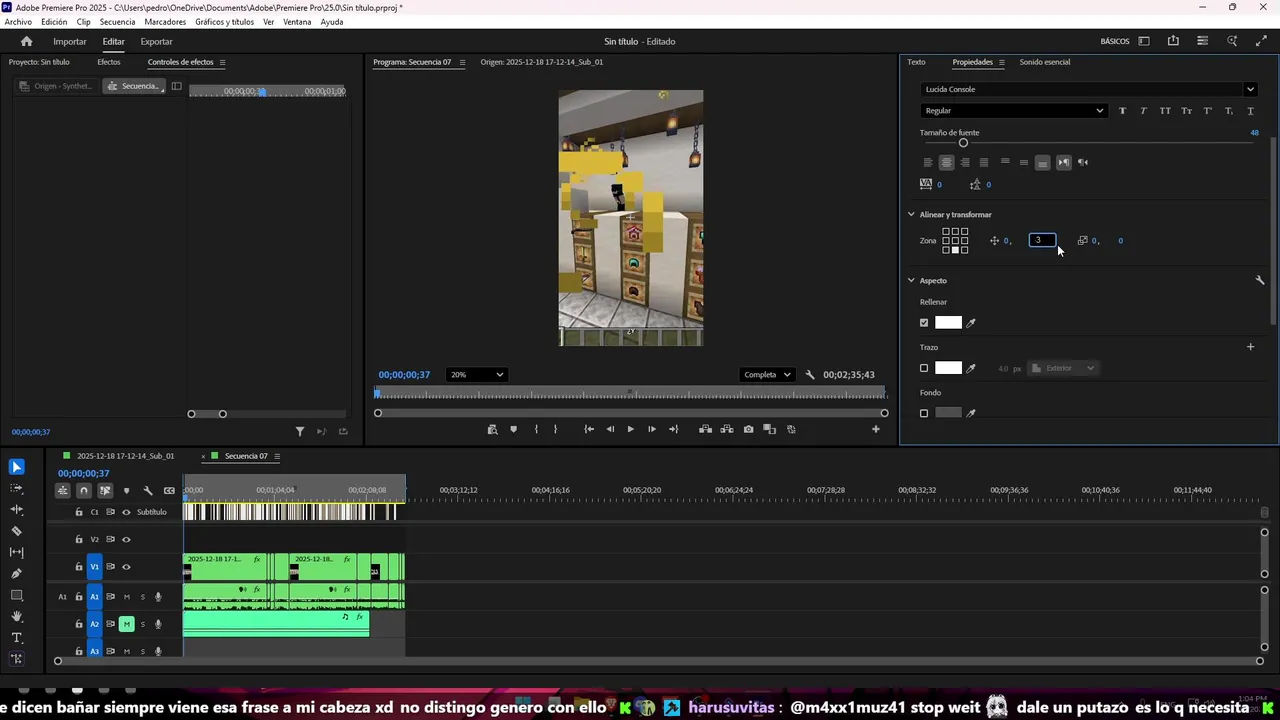Viewport: 1280px width, 720px height.
Task: Open Regular font style dropdown
Action: click(x=1013, y=111)
